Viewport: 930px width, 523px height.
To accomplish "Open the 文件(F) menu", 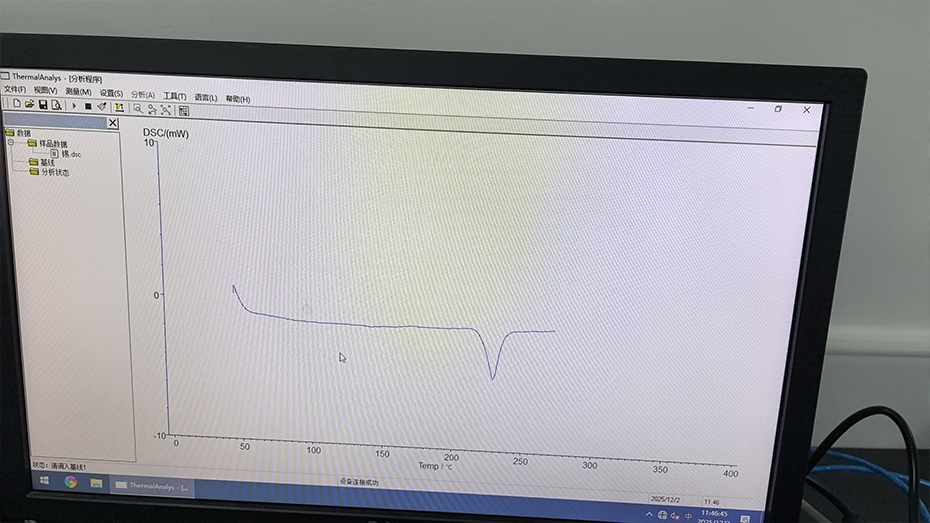I will pos(14,90).
